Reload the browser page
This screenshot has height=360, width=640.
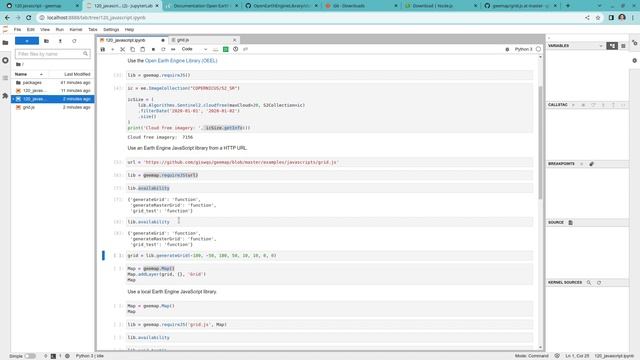[29, 18]
